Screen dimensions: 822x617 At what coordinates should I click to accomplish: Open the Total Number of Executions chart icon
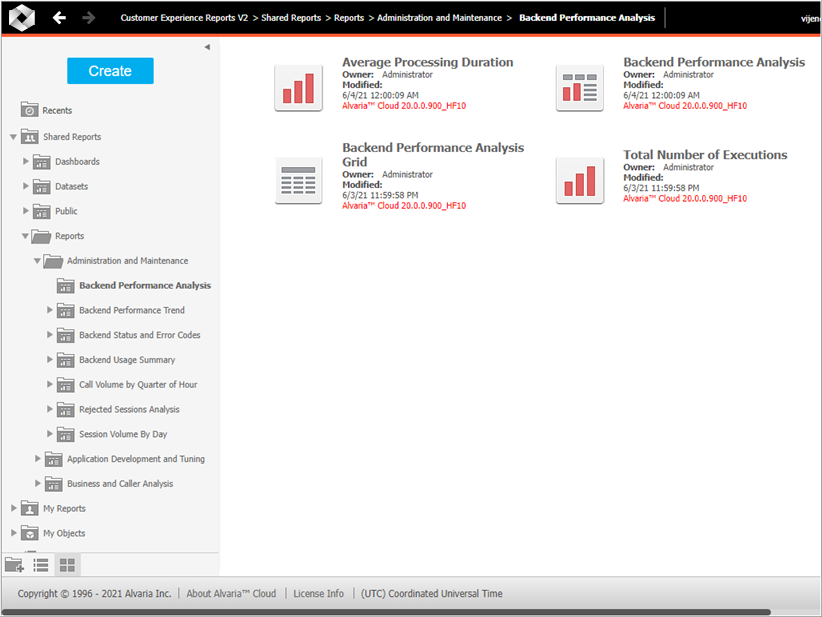580,181
